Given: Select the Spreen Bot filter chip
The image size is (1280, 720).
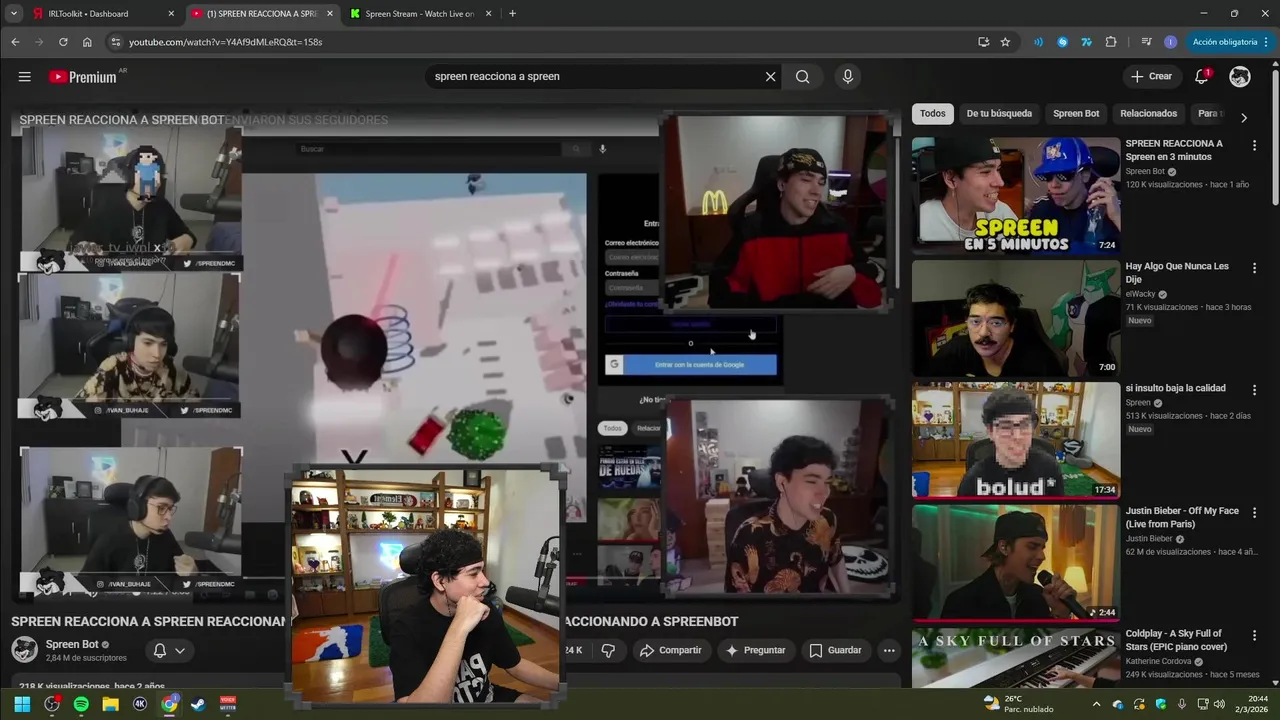Looking at the screenshot, I should [1076, 114].
